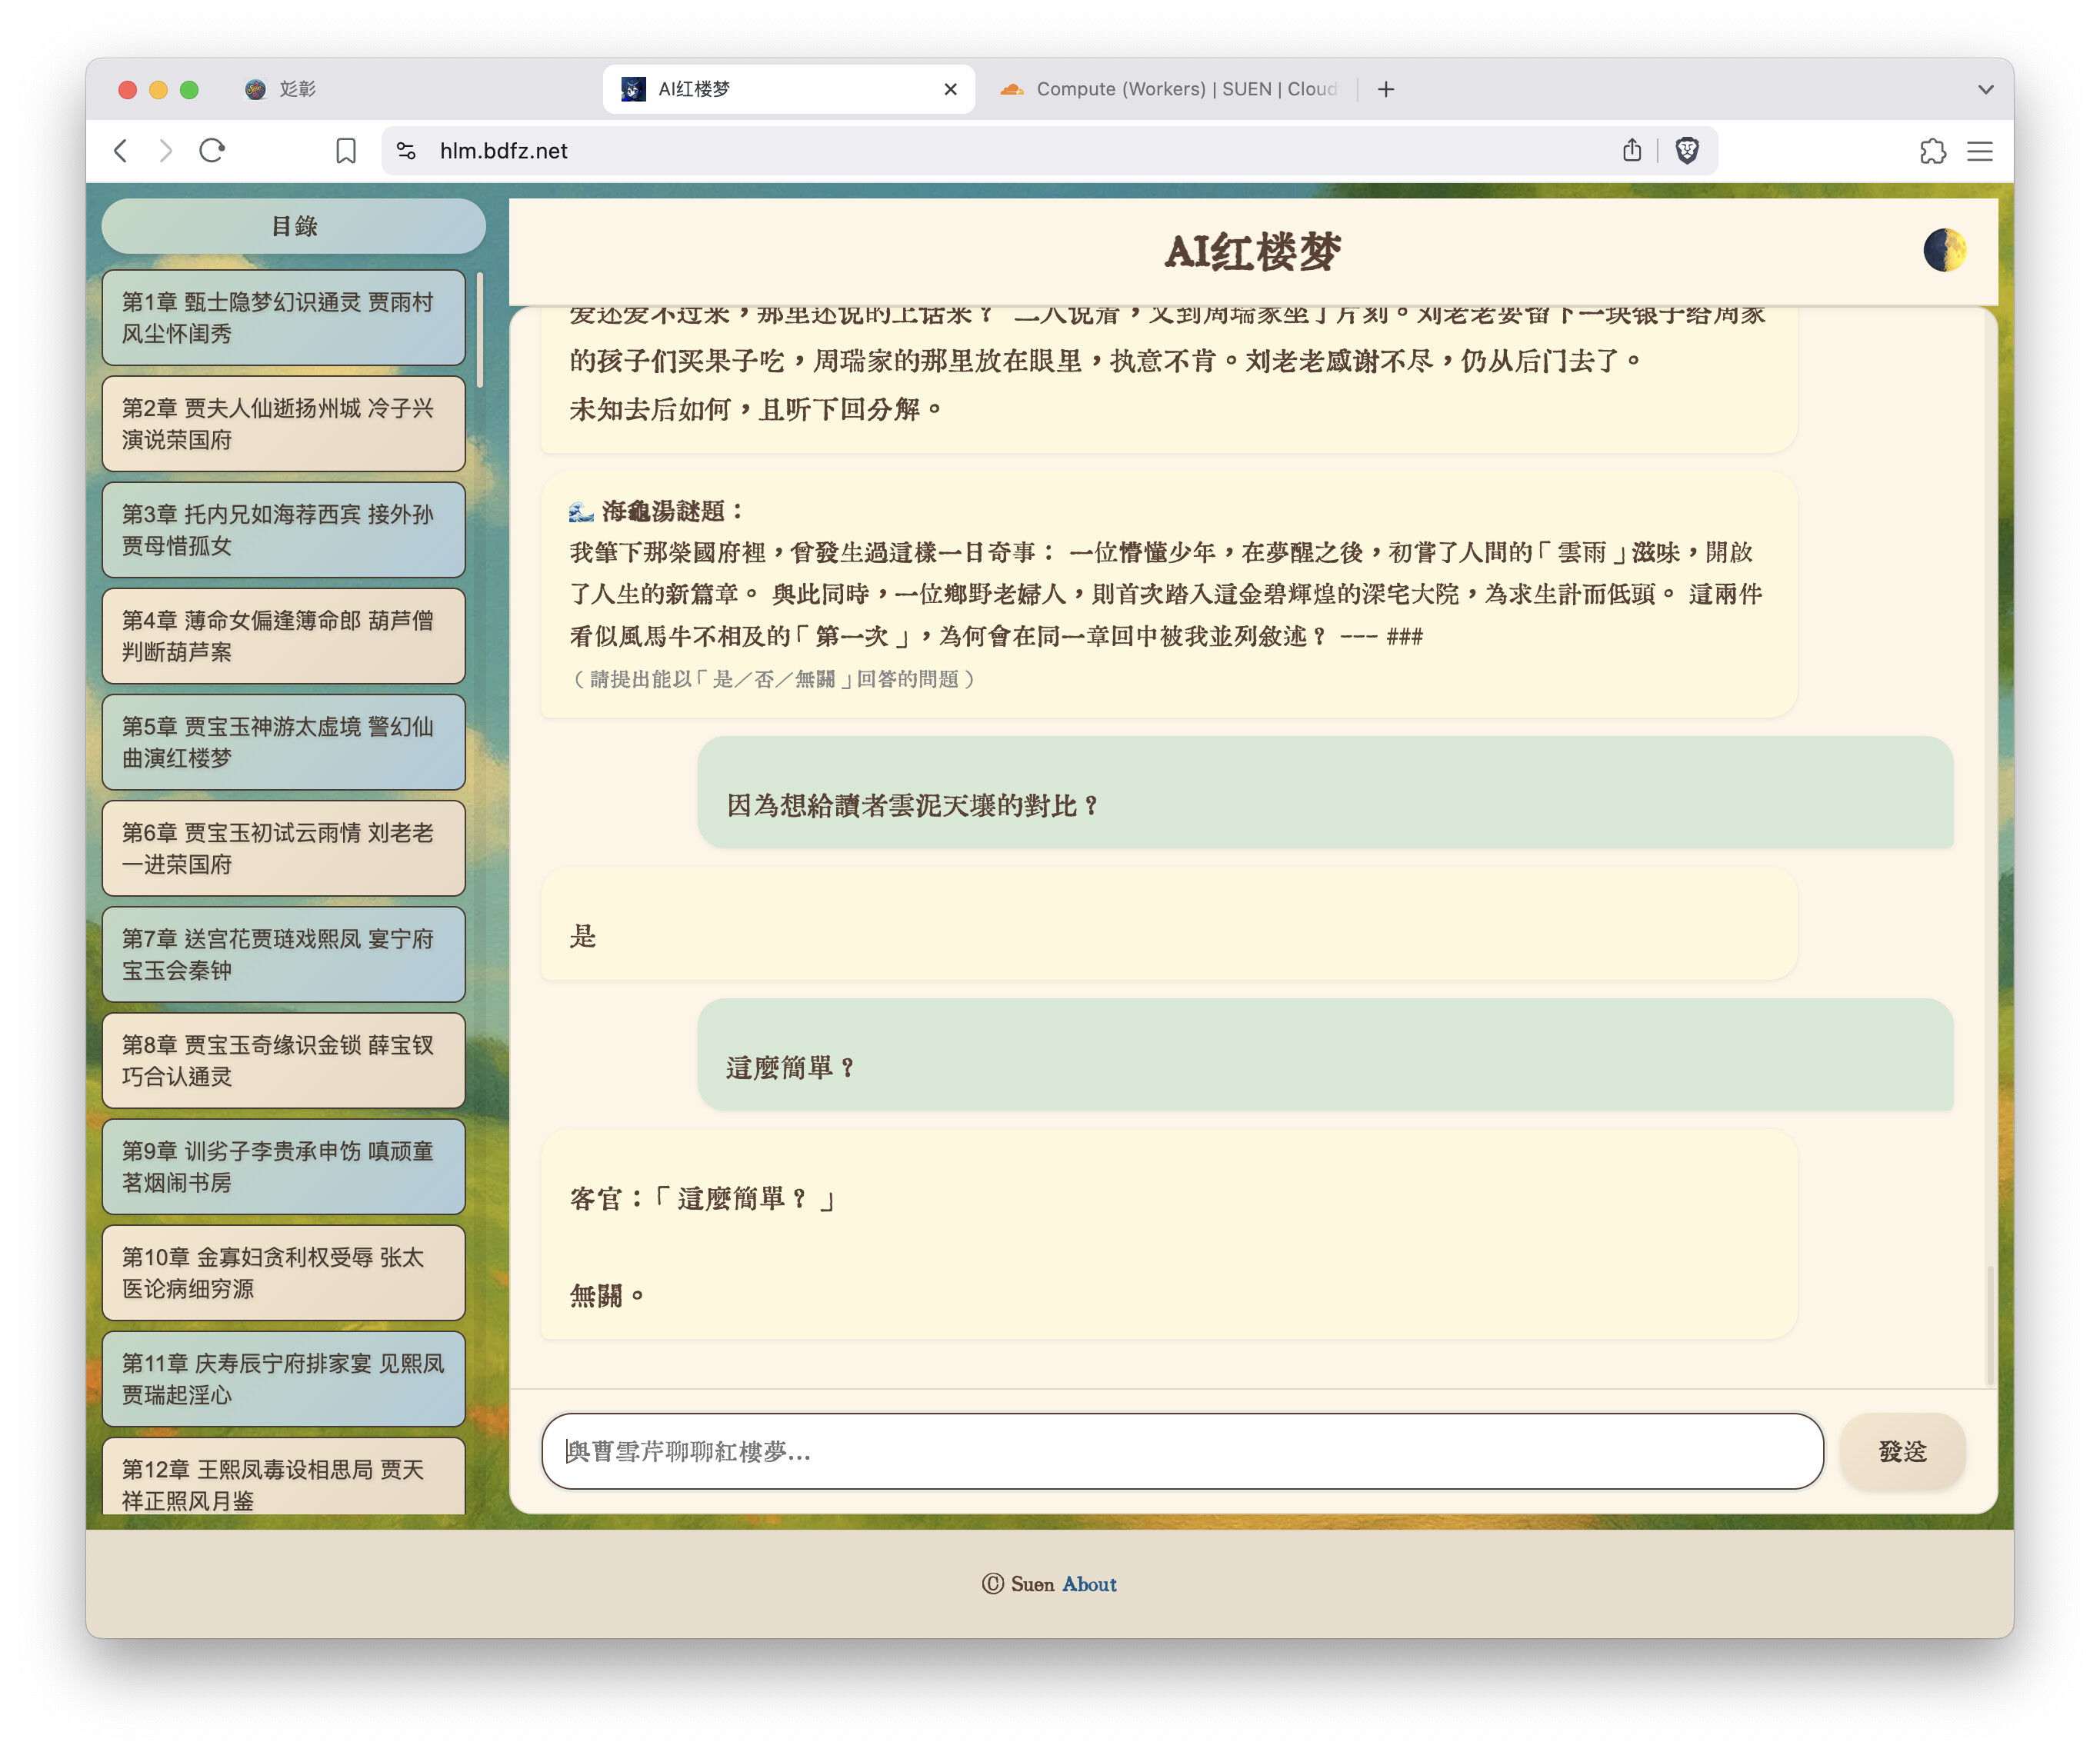Close the AI红楼梦 tab
The height and width of the screenshot is (1752, 2100).
[x=950, y=89]
